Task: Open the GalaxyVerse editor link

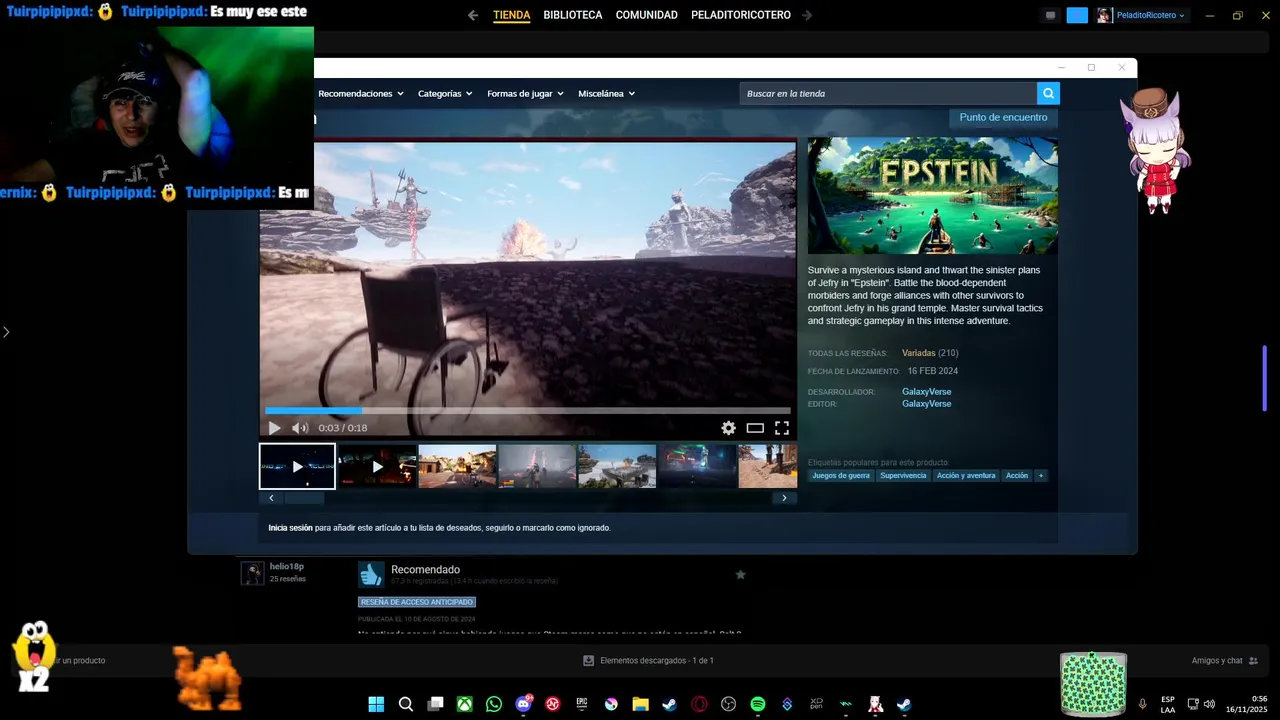Action: (x=926, y=404)
